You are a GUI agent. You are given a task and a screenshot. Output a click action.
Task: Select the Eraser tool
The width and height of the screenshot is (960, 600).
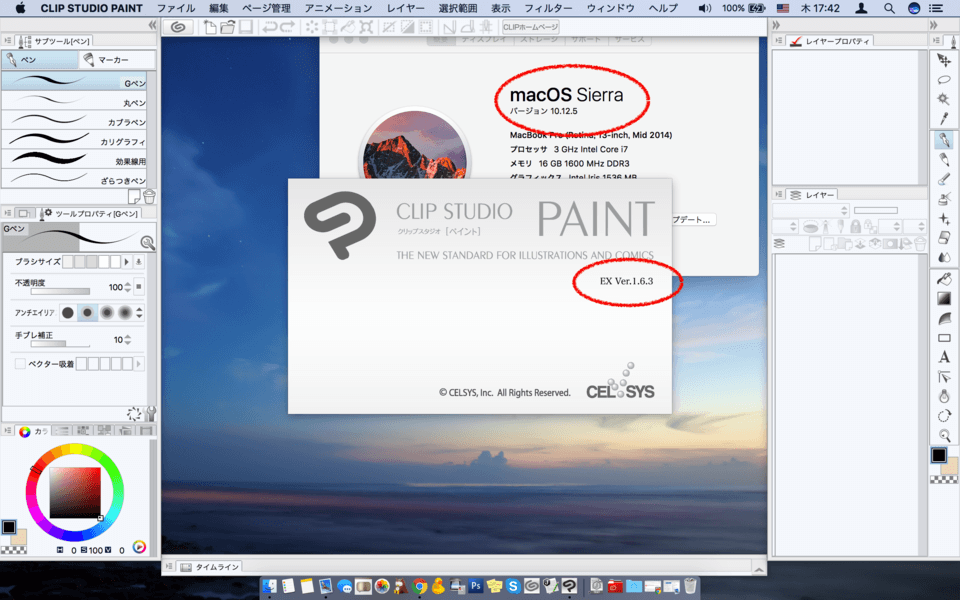[x=944, y=238]
